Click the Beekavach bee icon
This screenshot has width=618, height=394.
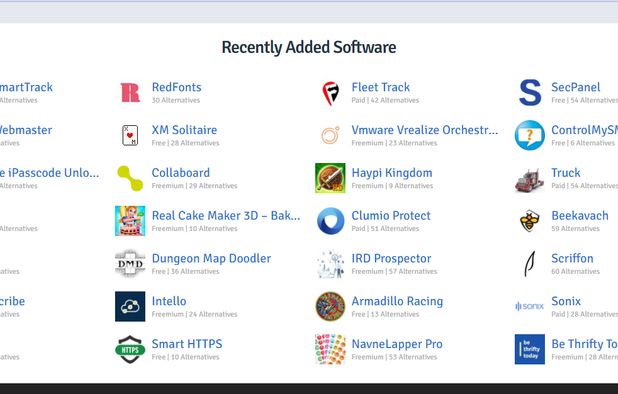point(530,221)
